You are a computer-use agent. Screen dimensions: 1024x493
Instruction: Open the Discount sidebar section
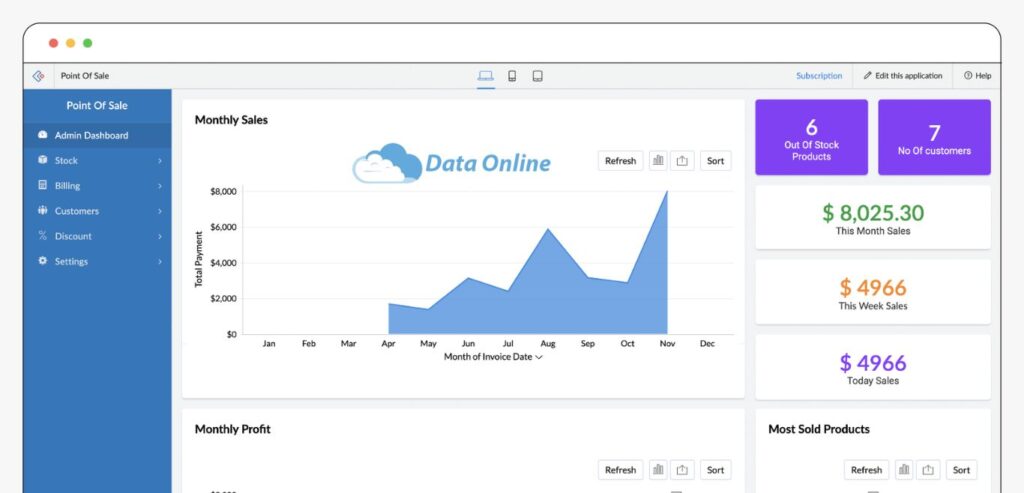coord(97,236)
